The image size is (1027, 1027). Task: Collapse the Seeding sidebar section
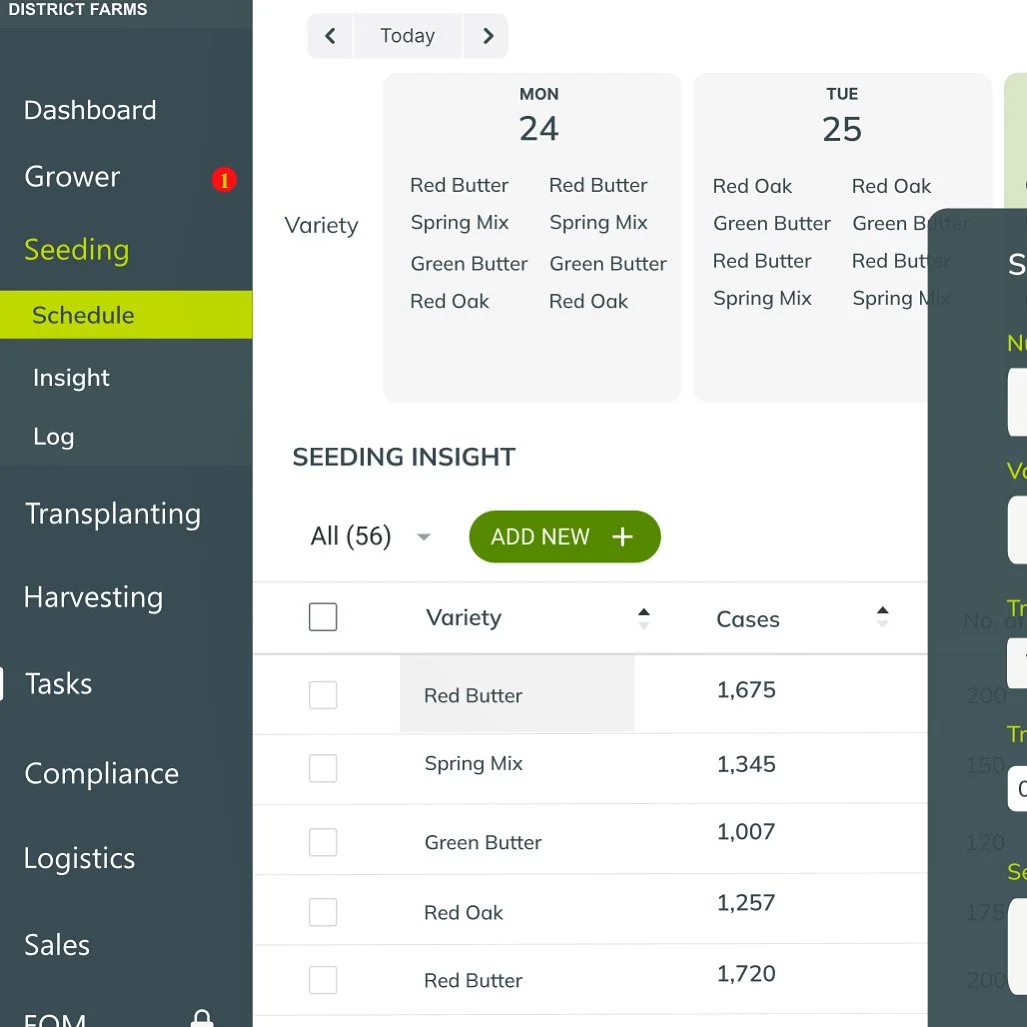[x=77, y=250]
